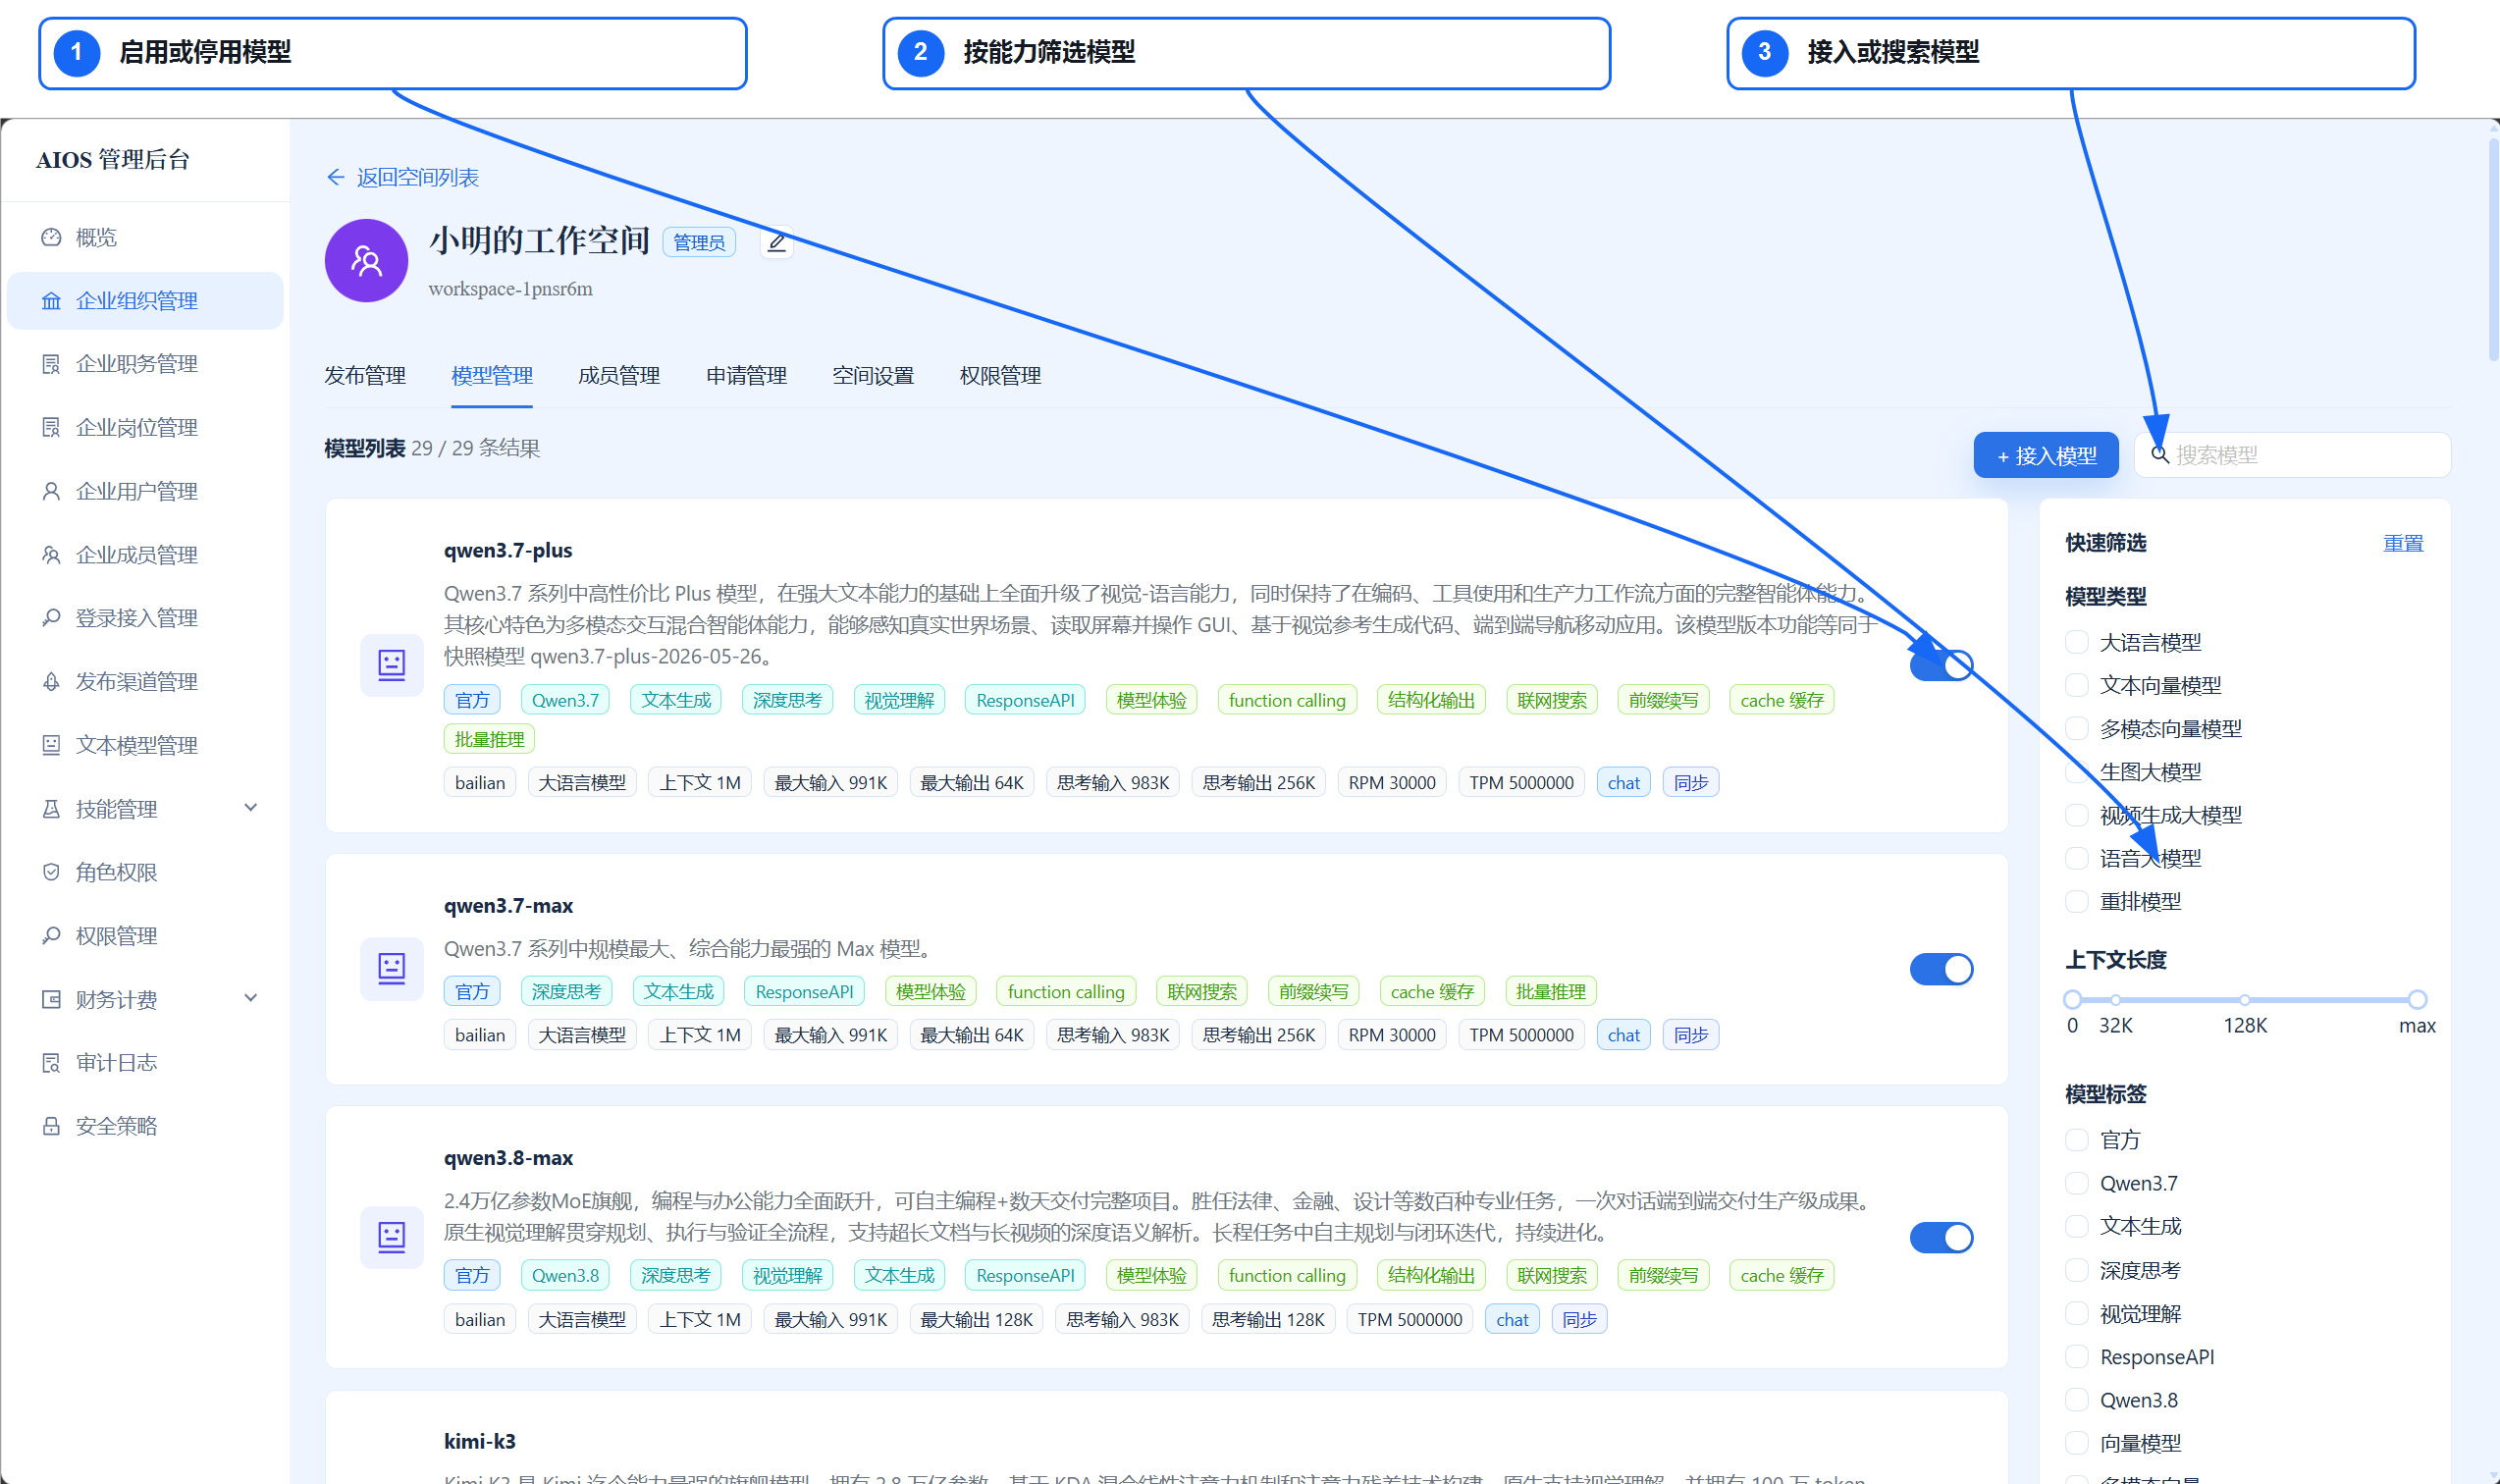Click the kimi-k3 model name
The height and width of the screenshot is (1484, 2500).
tap(480, 1441)
